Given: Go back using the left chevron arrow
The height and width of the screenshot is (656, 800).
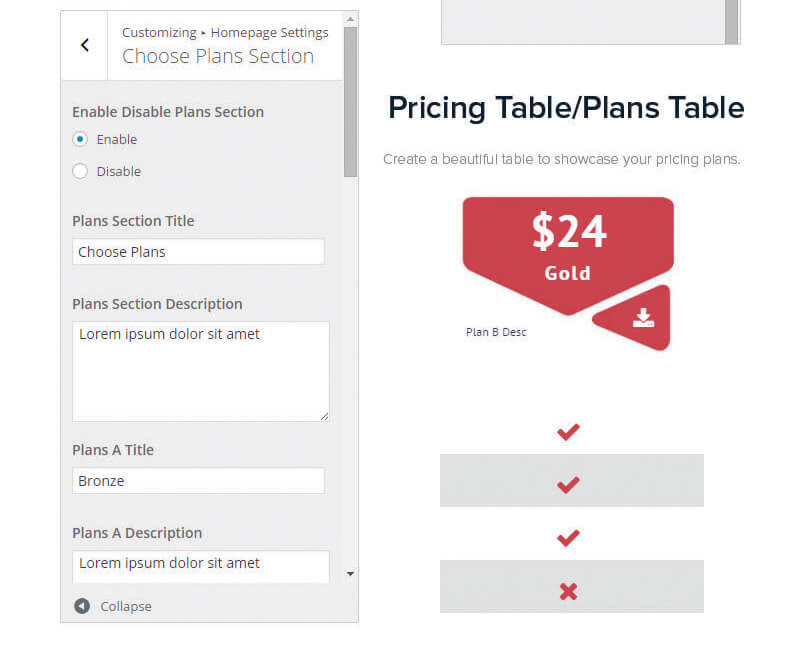Looking at the screenshot, I should [x=85, y=45].
